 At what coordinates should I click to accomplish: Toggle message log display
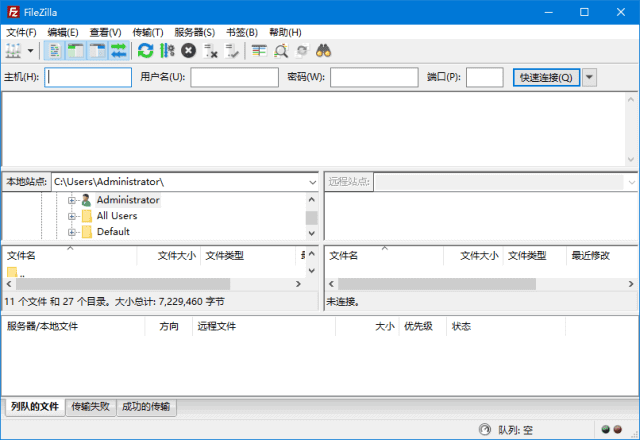click(55, 50)
